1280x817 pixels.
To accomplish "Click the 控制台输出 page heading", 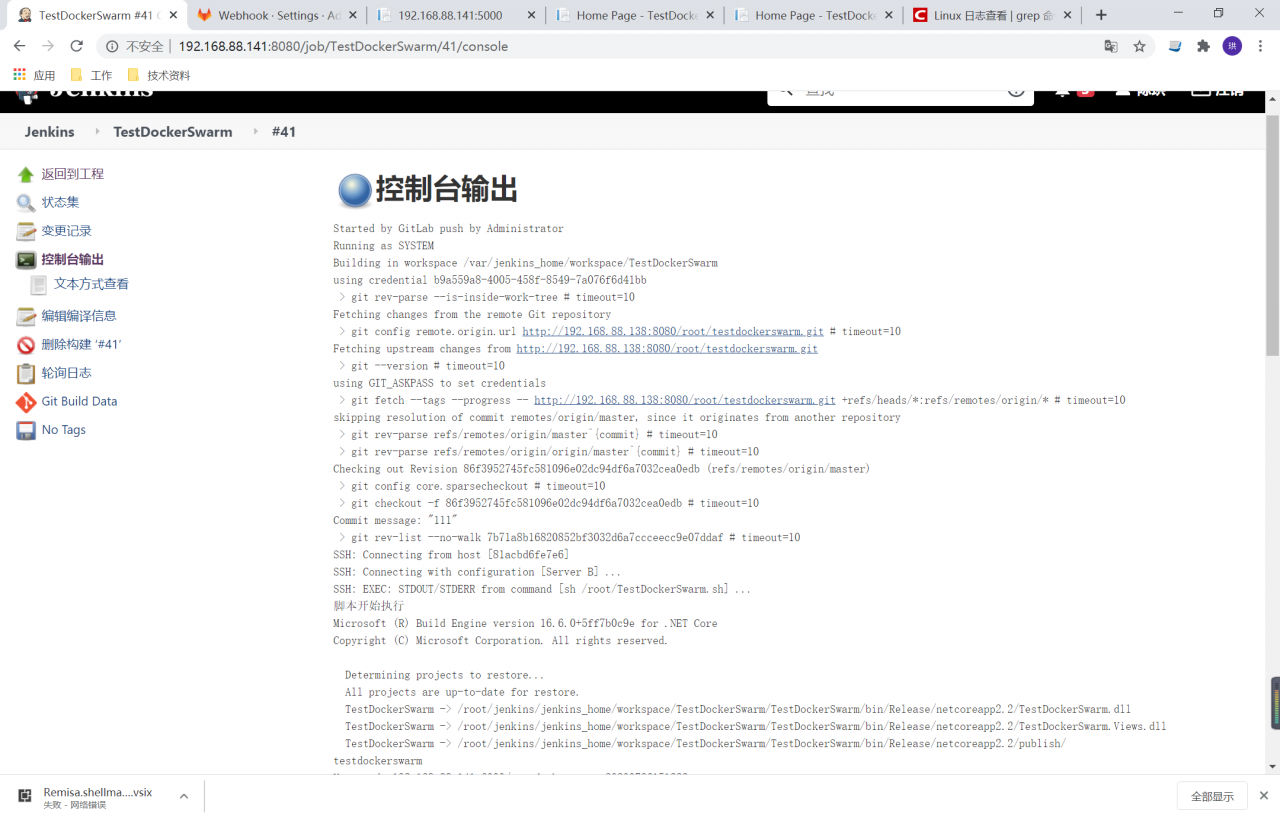I will (446, 189).
